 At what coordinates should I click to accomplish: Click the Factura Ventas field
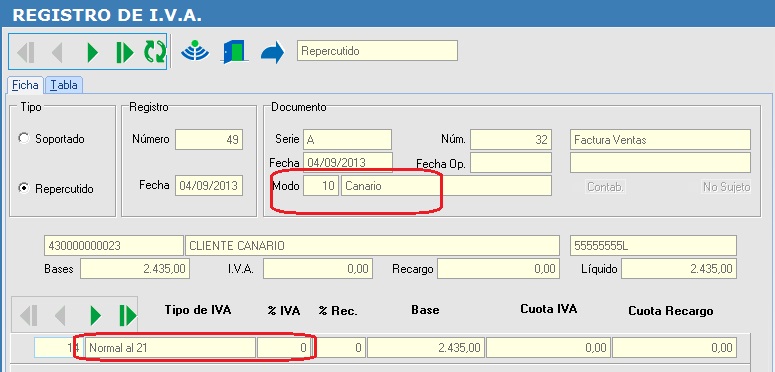660,139
